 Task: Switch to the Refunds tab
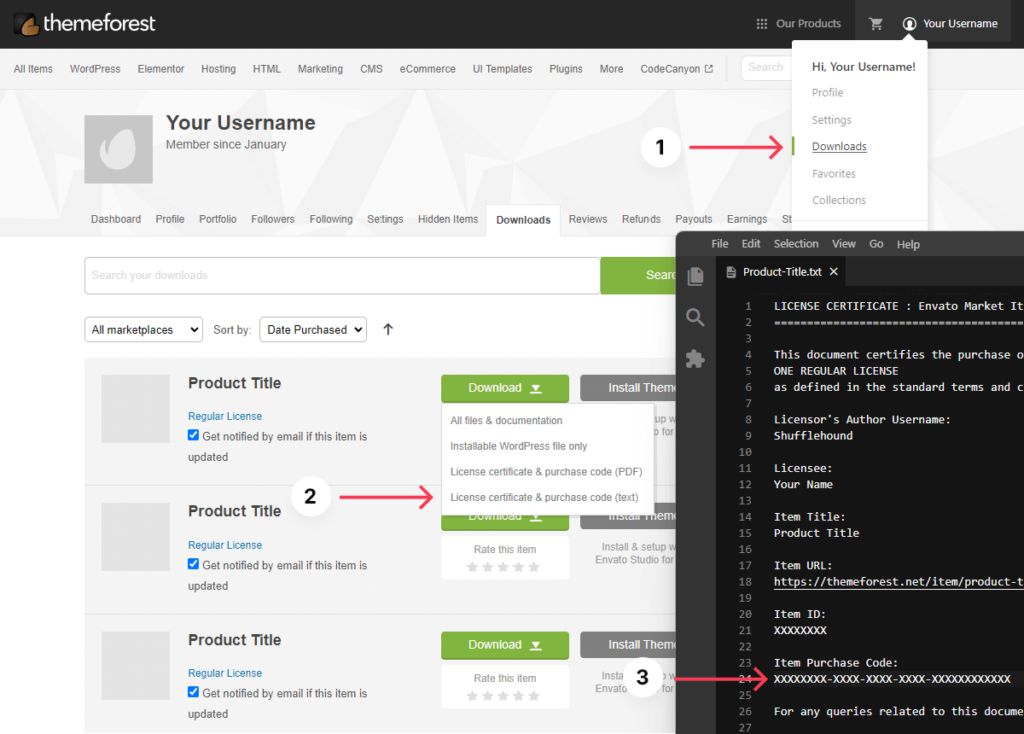click(641, 219)
